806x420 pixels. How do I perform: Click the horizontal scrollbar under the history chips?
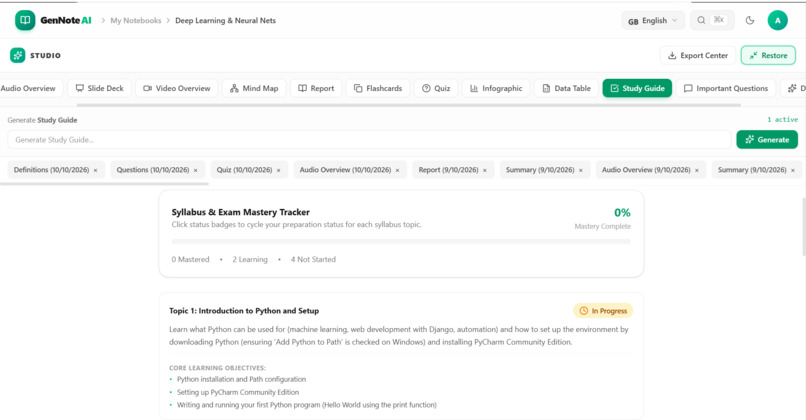(x=104, y=184)
